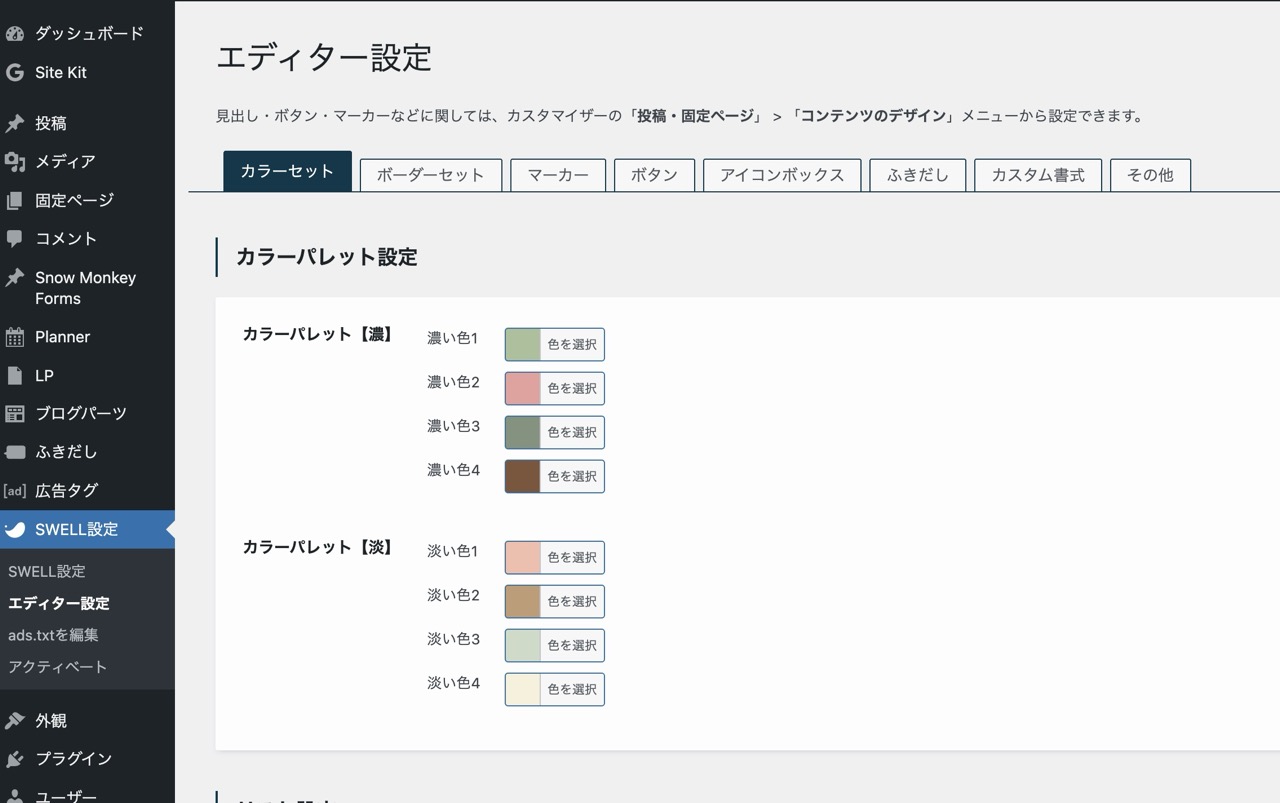
Task: Click the green swatch for 濃い色1
Action: pyautogui.click(x=523, y=345)
